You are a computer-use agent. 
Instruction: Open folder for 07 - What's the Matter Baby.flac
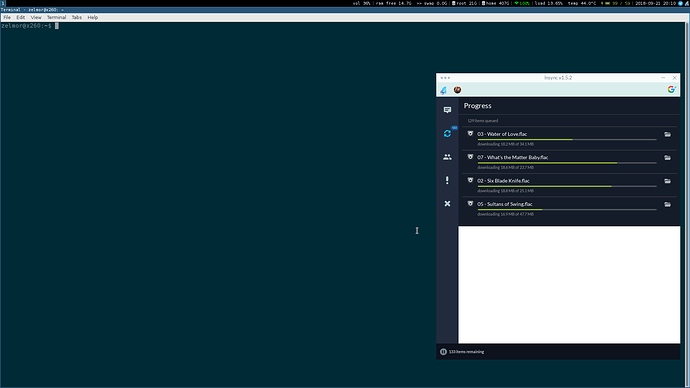click(668, 157)
